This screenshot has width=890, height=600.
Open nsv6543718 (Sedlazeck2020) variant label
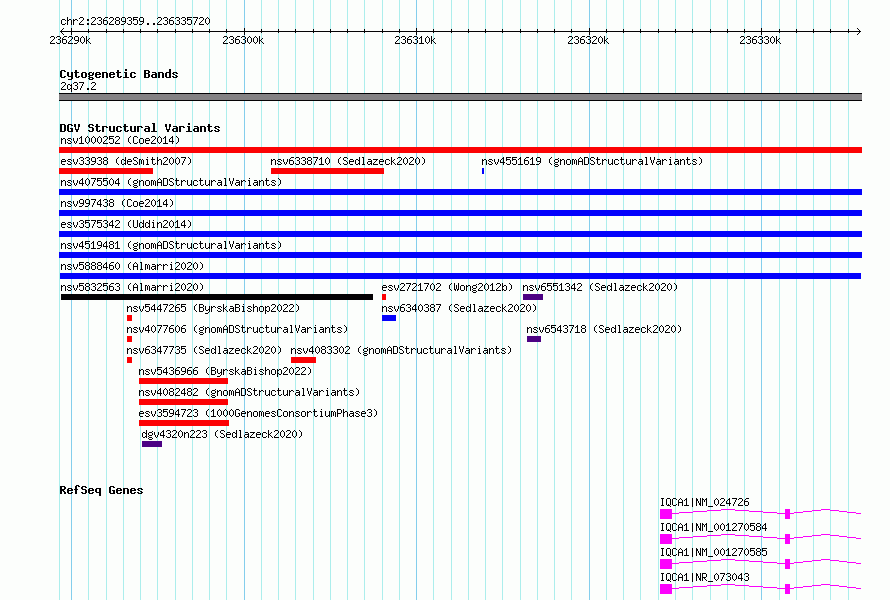[x=604, y=329]
